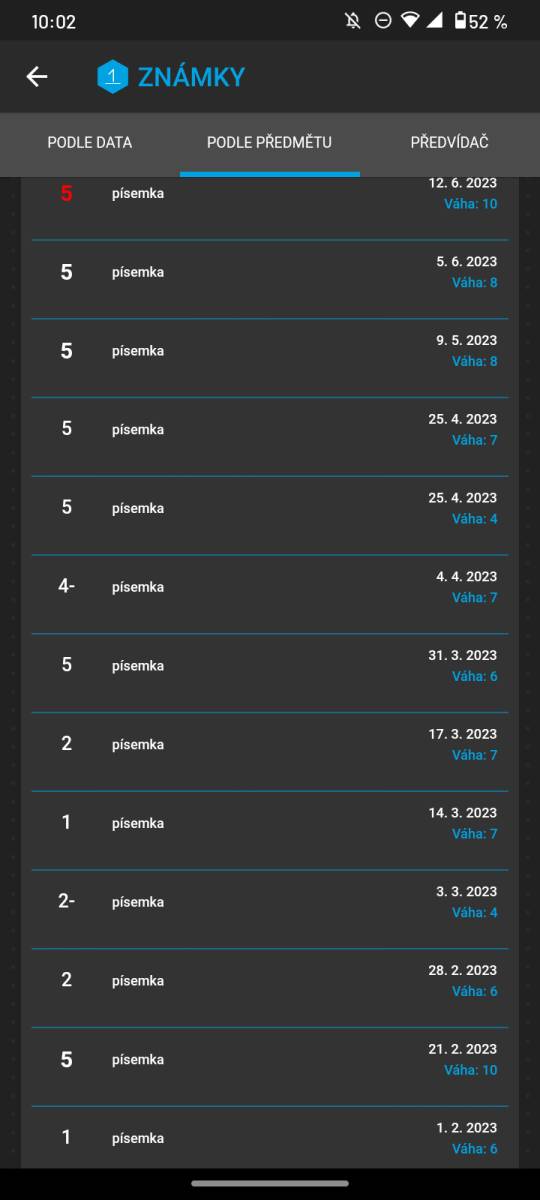Tap the battery status icon
The image size is (540, 1200).
(460, 21)
